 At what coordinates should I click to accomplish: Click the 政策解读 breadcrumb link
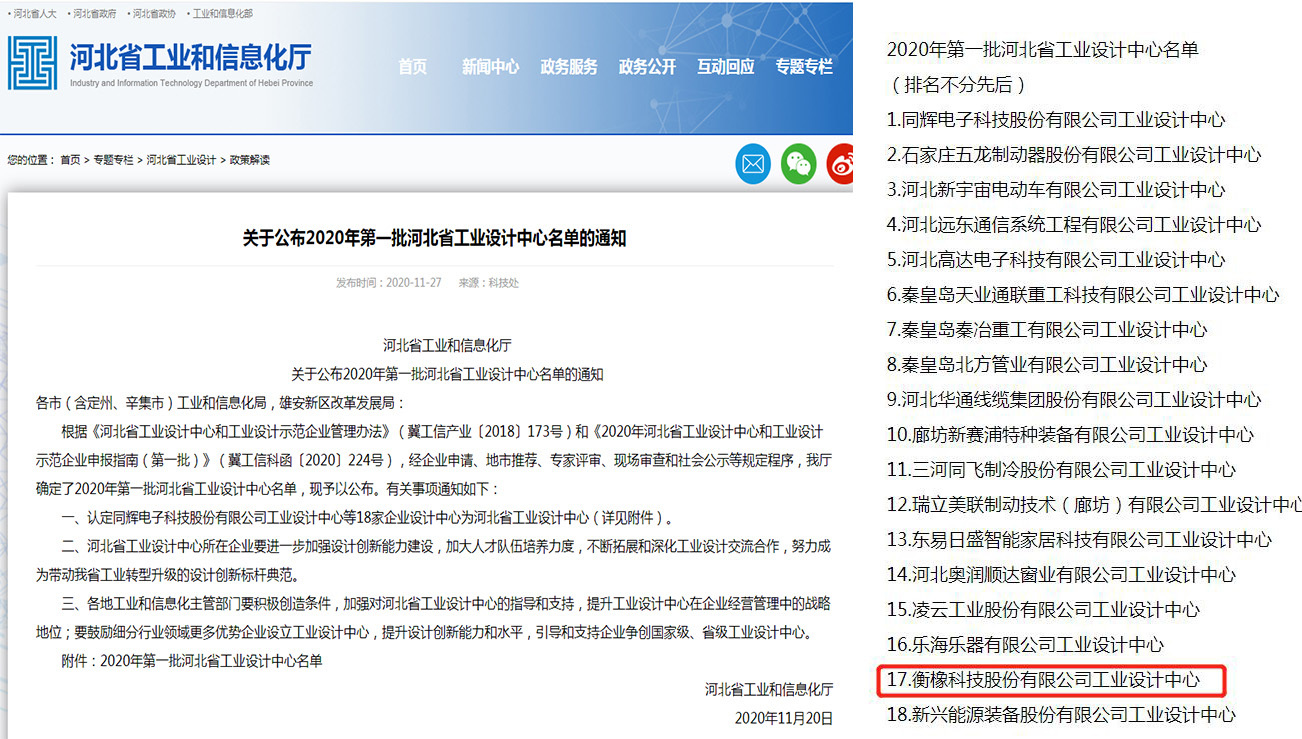[250, 160]
